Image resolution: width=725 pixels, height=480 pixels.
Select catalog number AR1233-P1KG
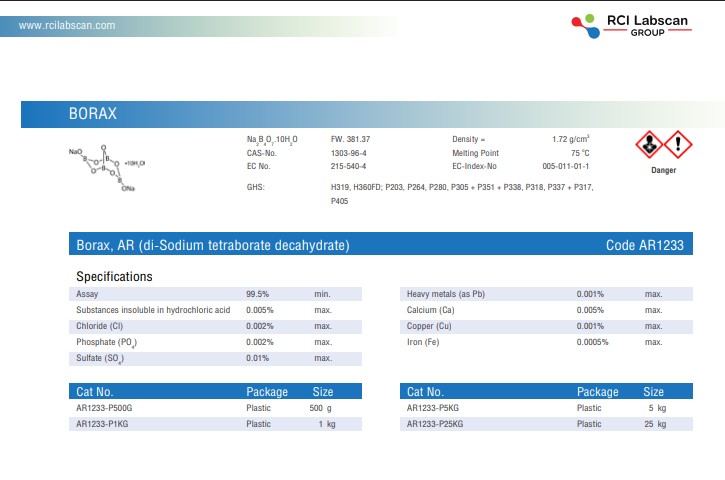(102, 425)
